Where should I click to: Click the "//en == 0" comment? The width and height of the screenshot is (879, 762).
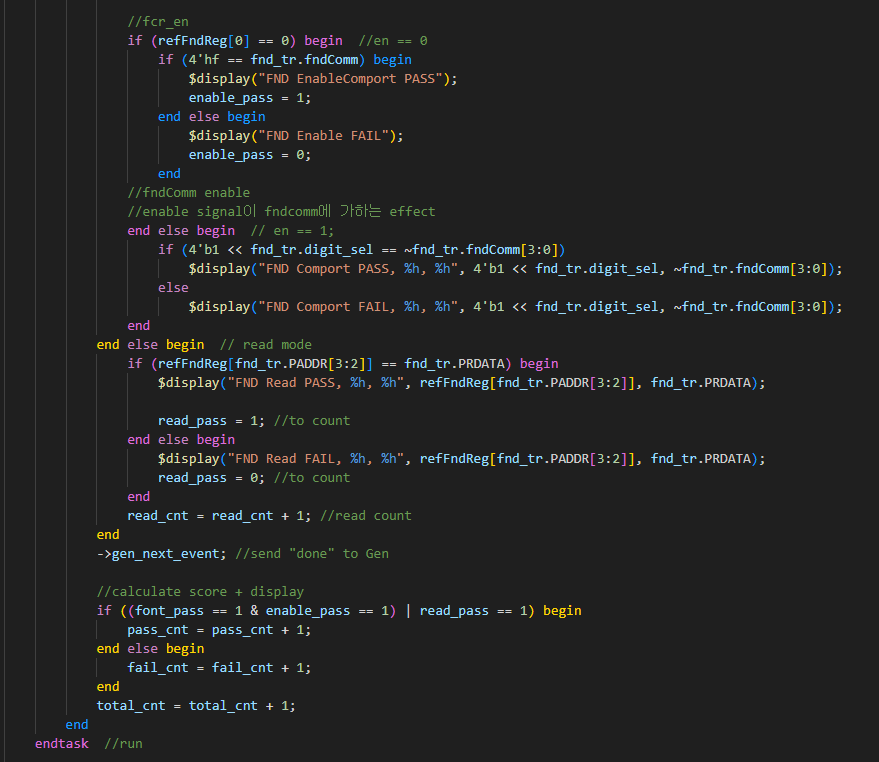coord(393,41)
